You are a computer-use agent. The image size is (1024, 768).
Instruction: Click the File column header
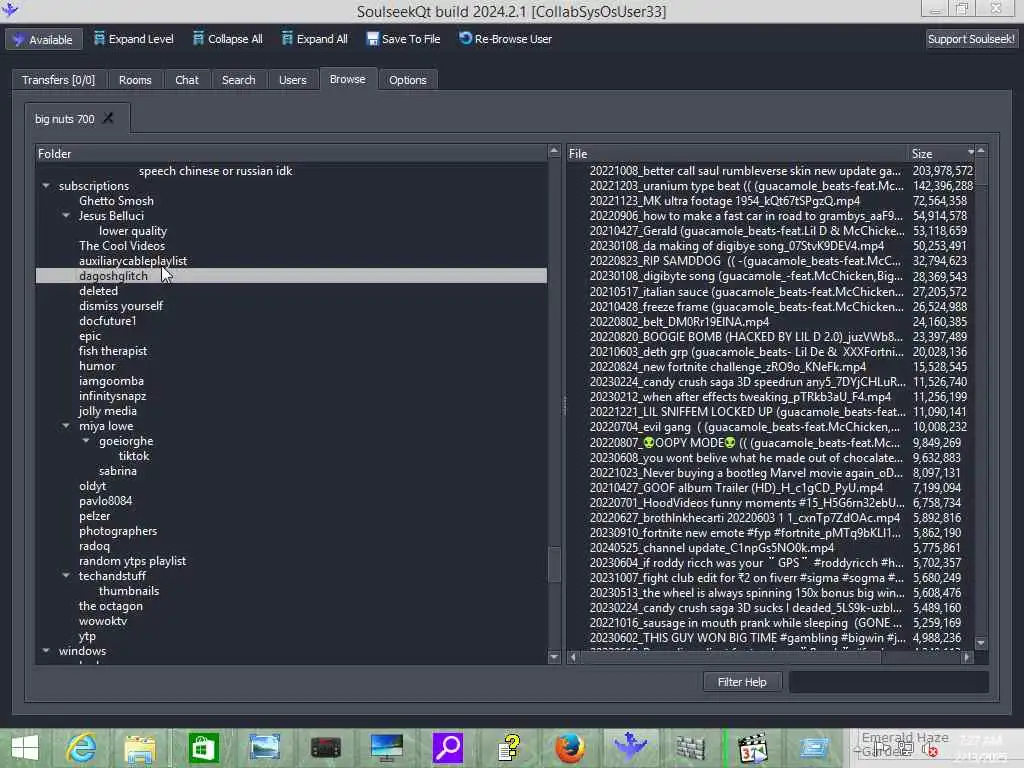tap(737, 153)
